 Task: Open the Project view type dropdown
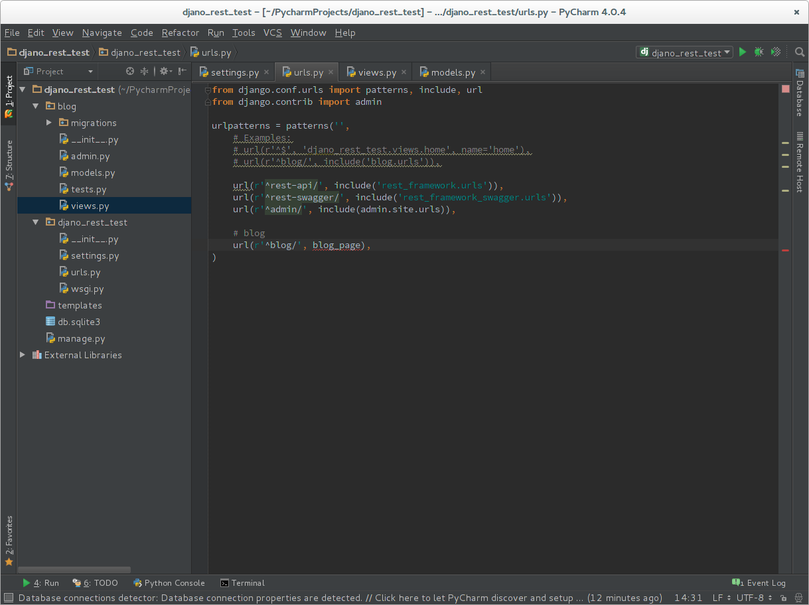(x=58, y=71)
